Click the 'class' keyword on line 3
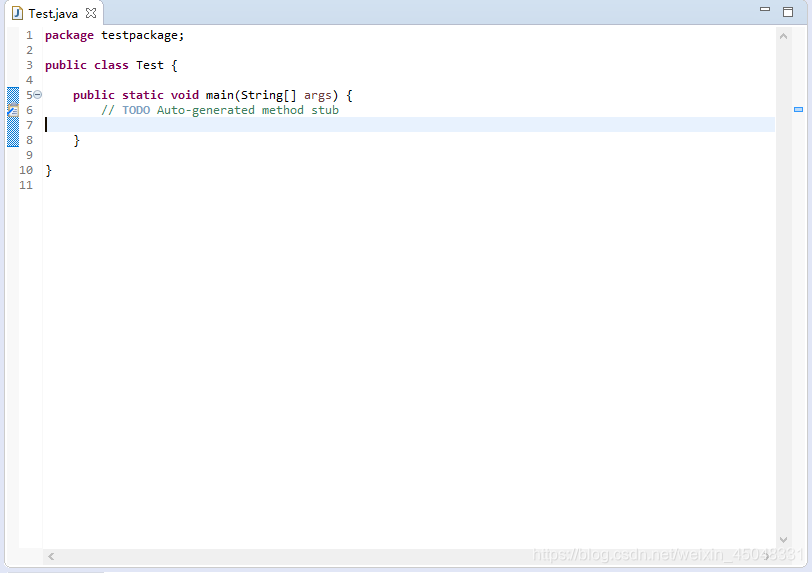Screen dimensions: 812x573 point(111,65)
